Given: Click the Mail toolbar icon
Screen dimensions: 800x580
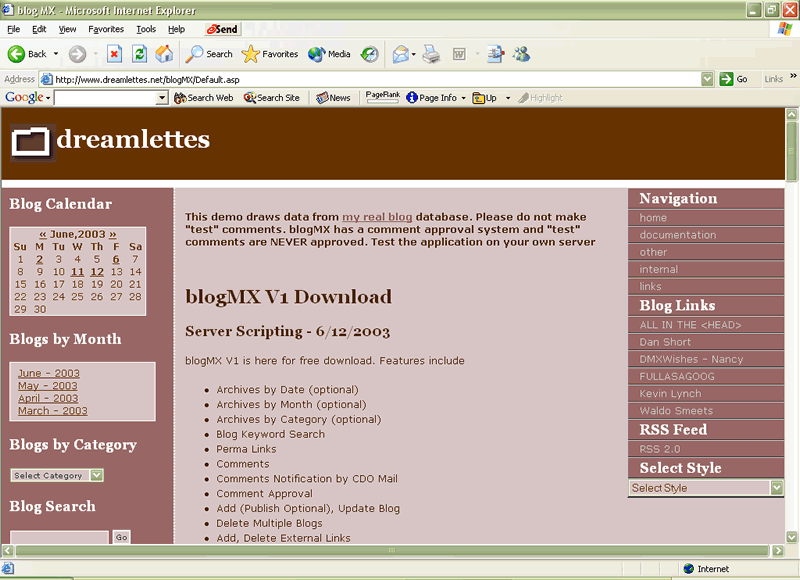Looking at the screenshot, I should 401,54.
